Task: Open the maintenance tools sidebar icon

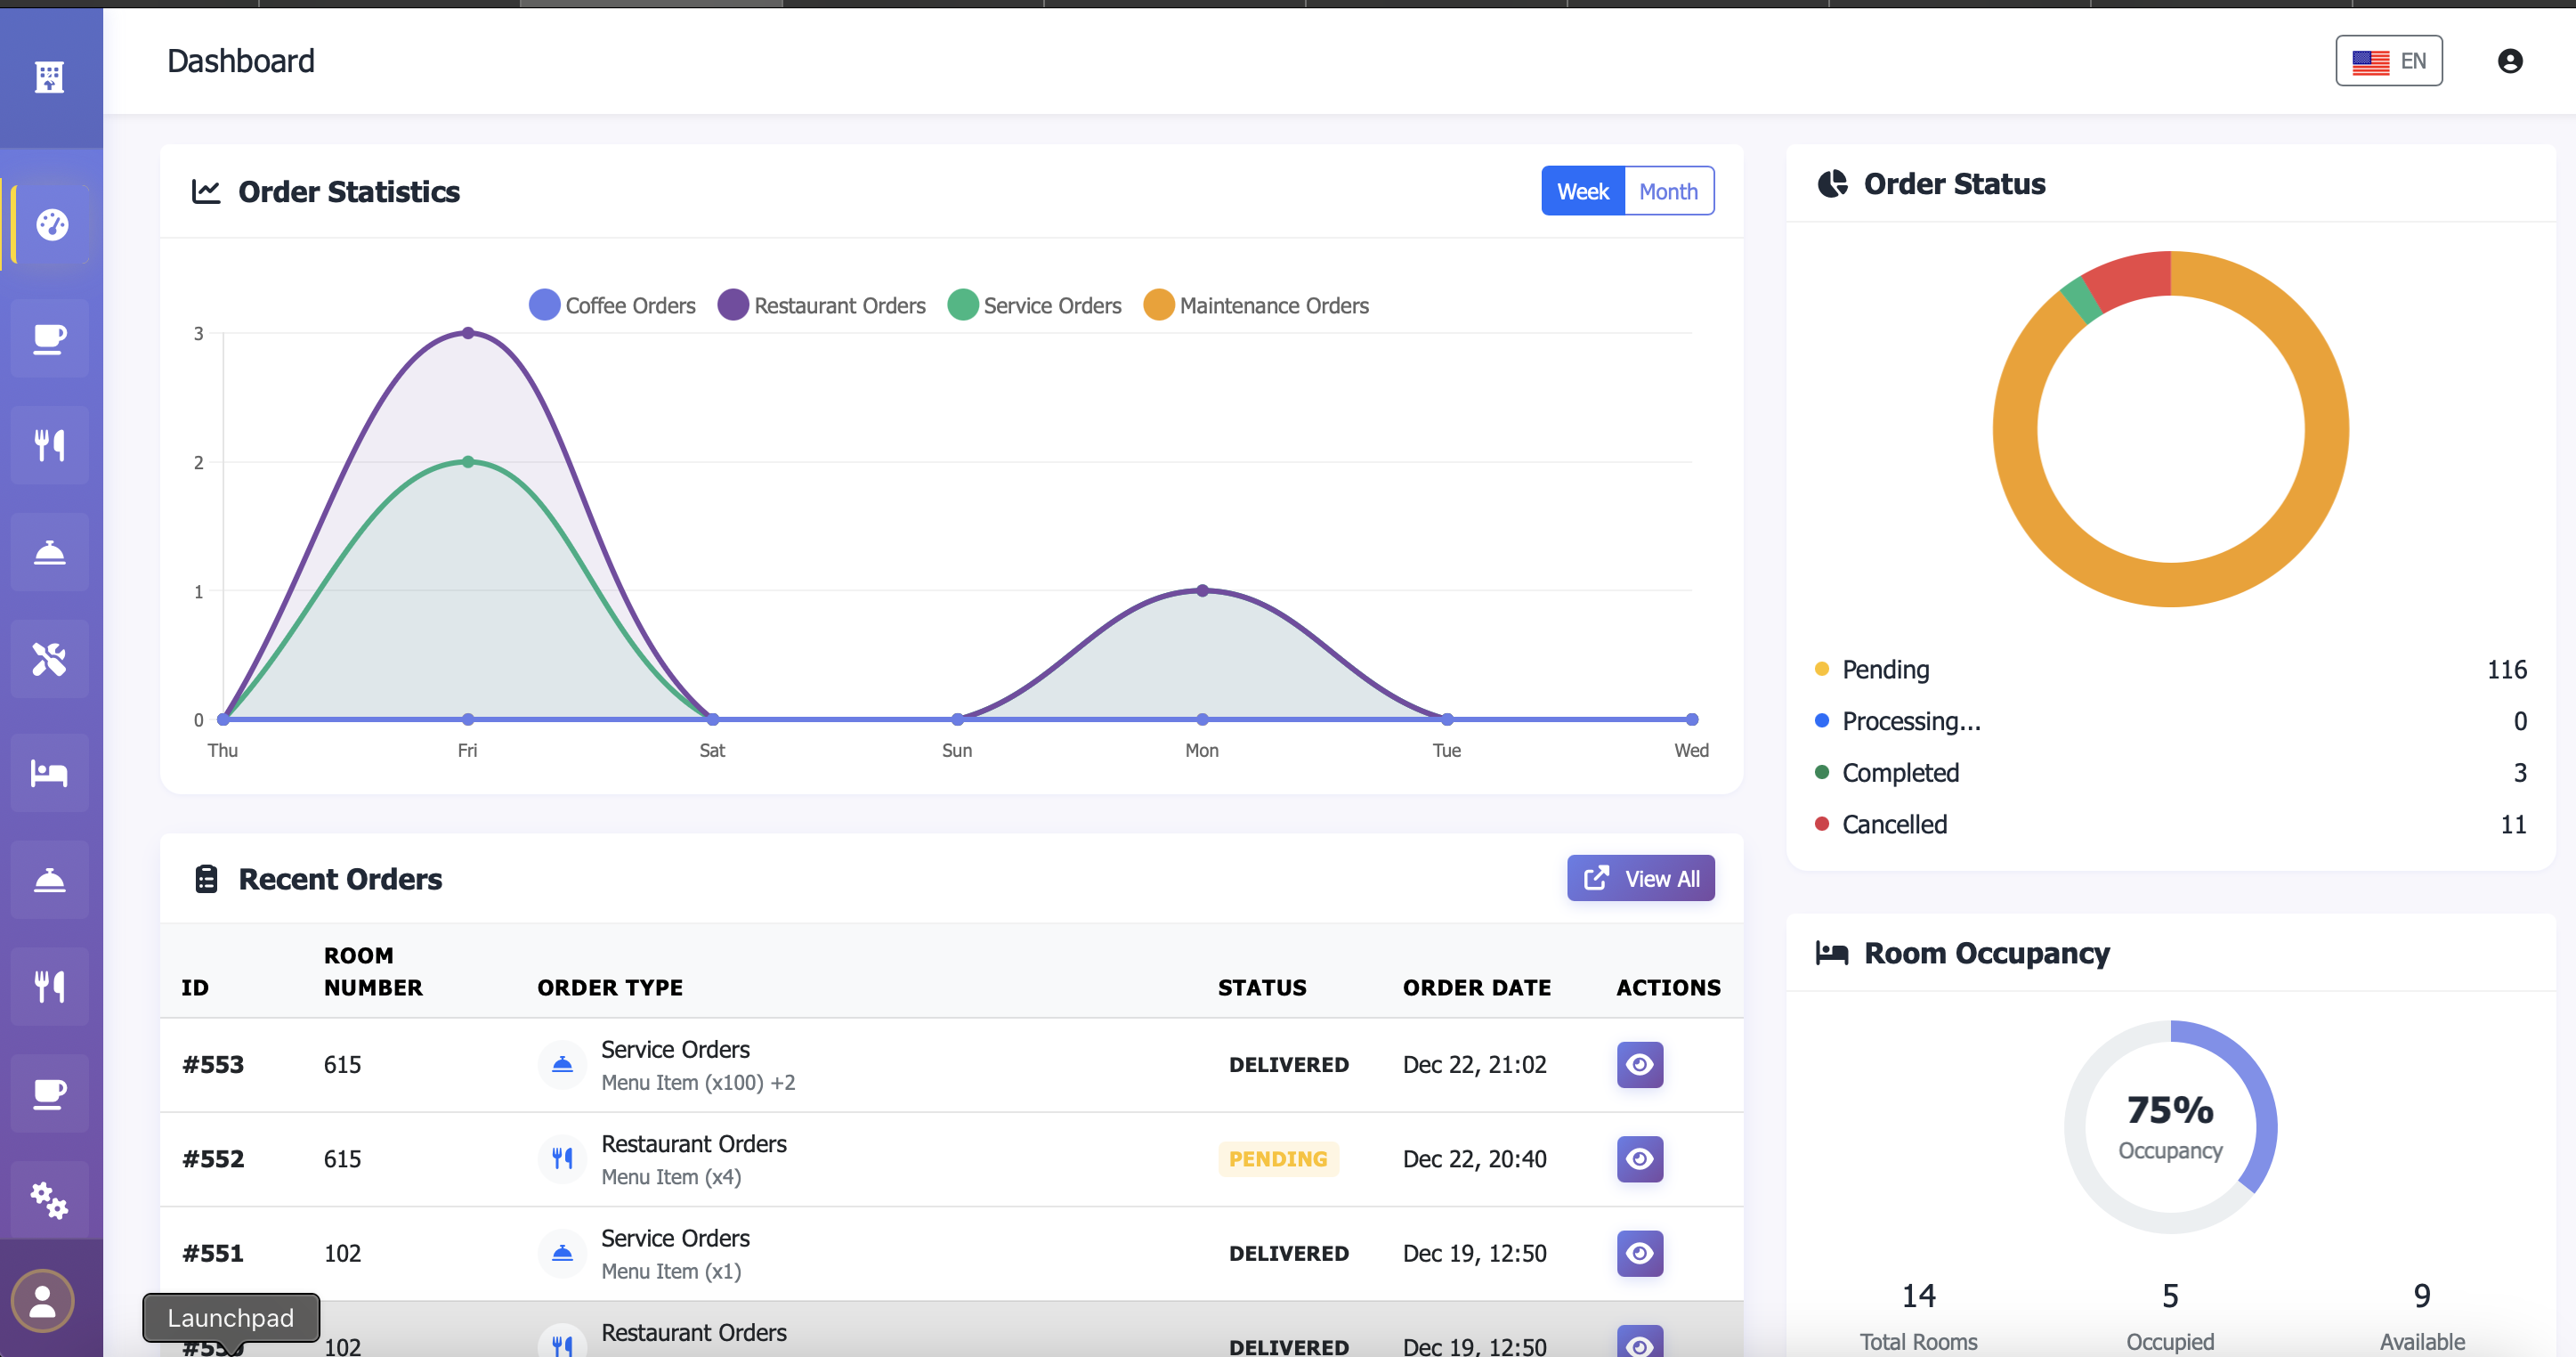Action: (49, 659)
